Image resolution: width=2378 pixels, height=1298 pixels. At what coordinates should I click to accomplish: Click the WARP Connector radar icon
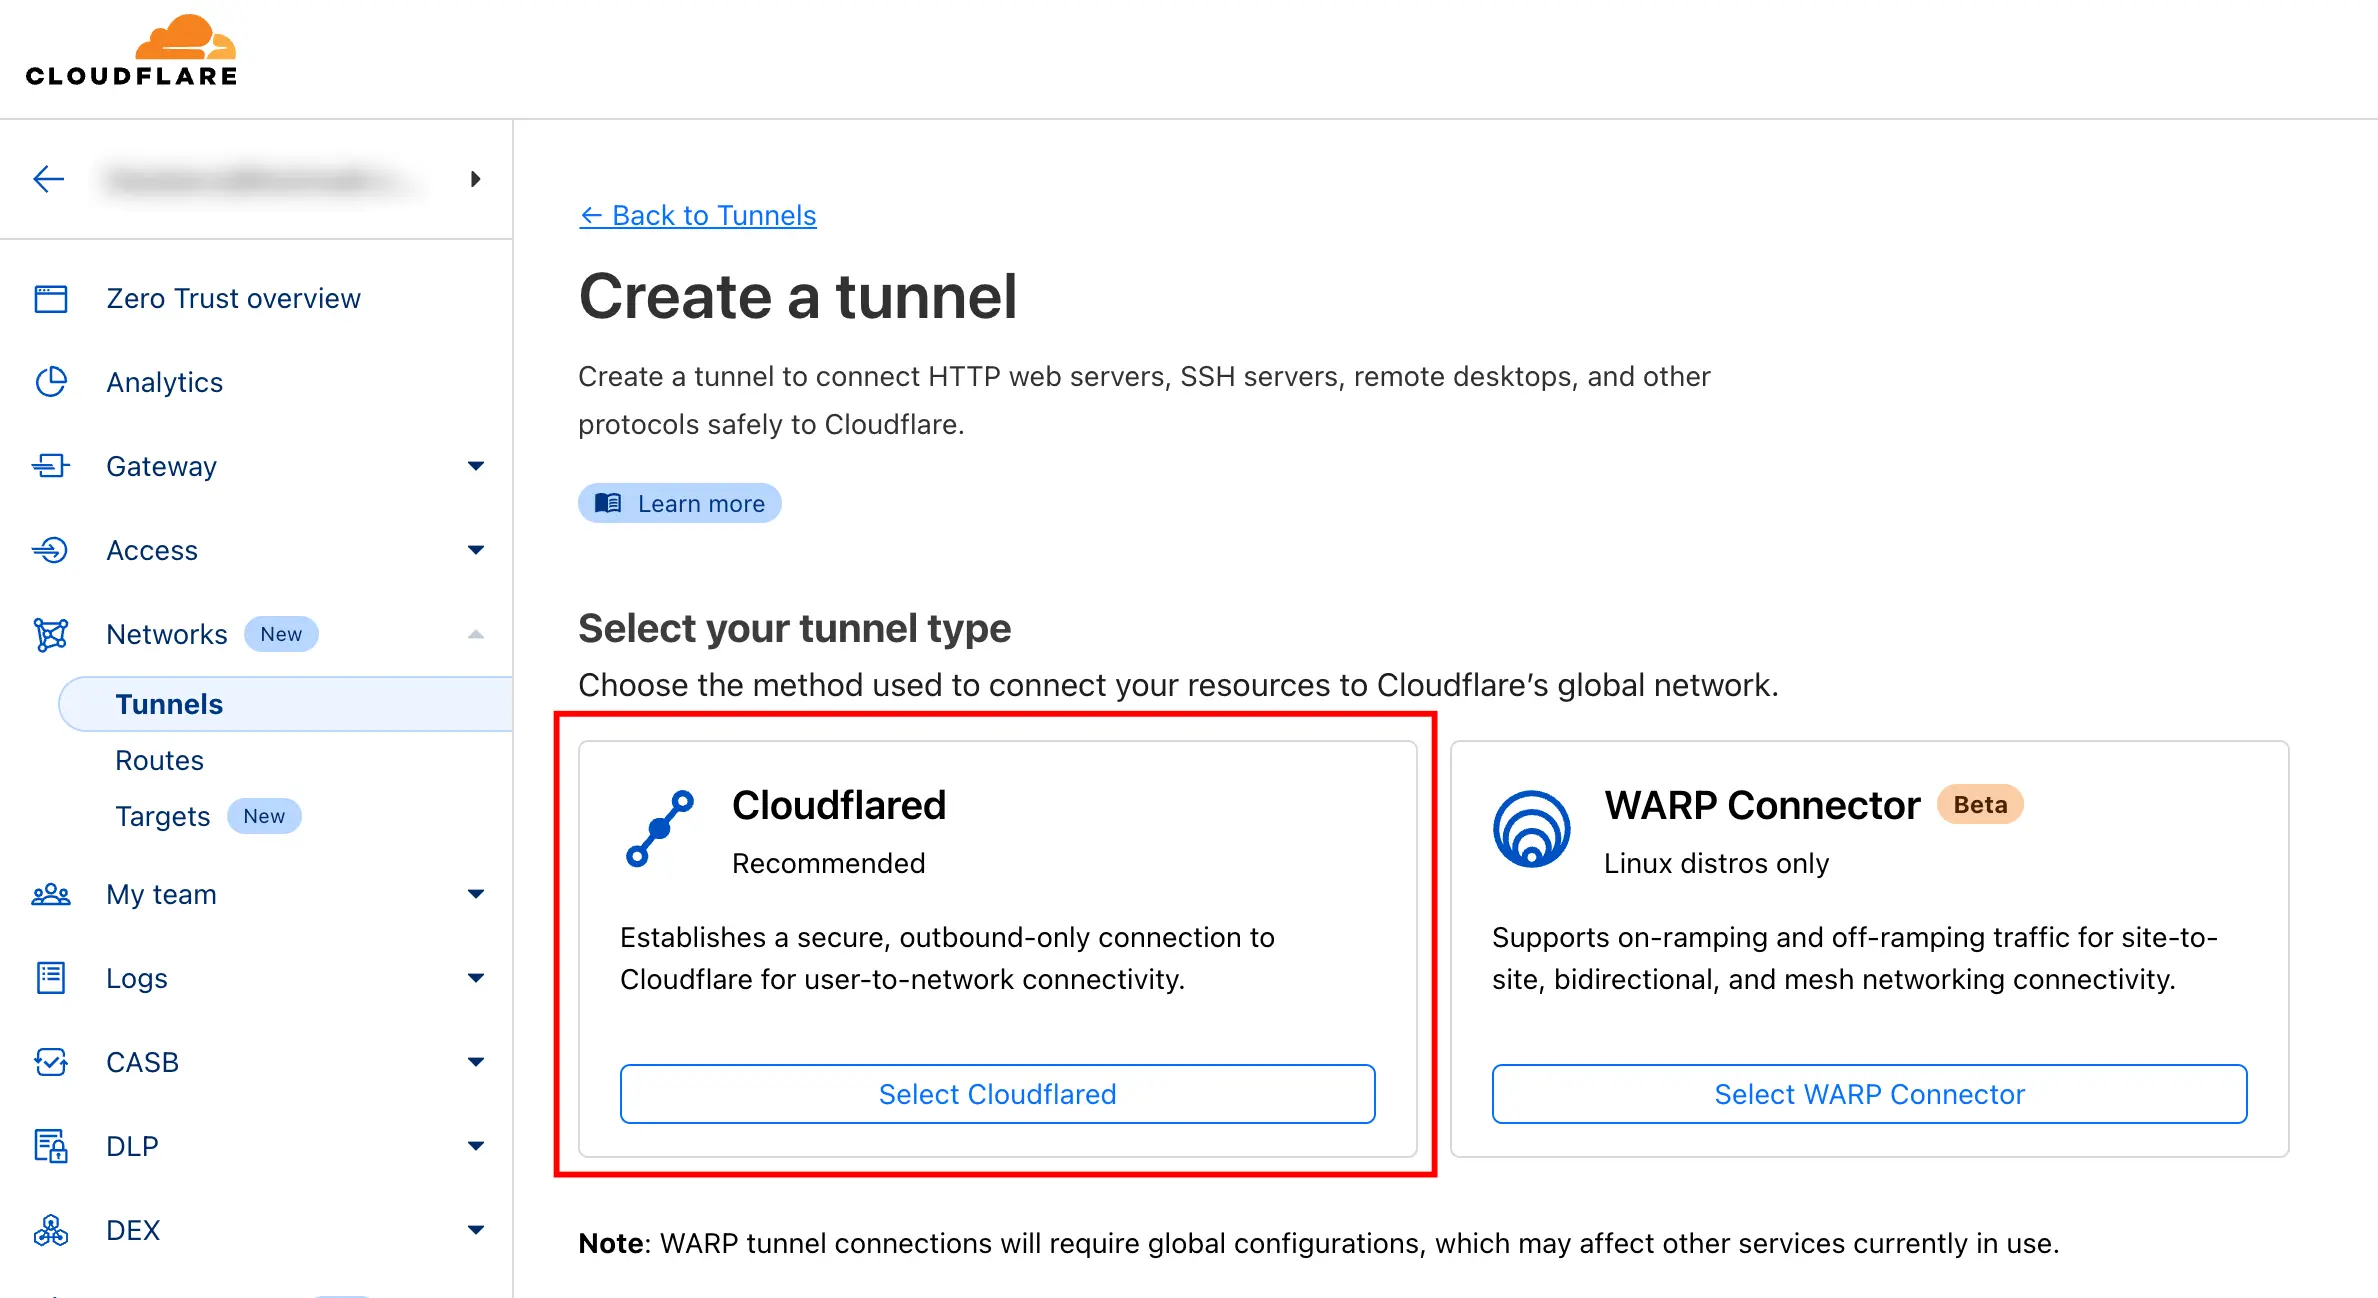point(1531,829)
